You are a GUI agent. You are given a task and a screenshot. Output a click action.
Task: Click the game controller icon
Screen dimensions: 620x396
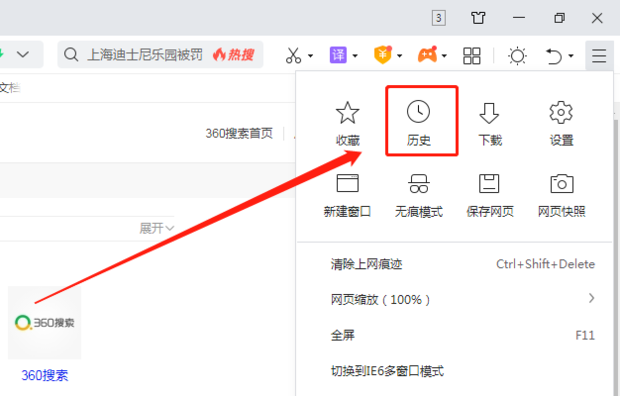coord(427,55)
